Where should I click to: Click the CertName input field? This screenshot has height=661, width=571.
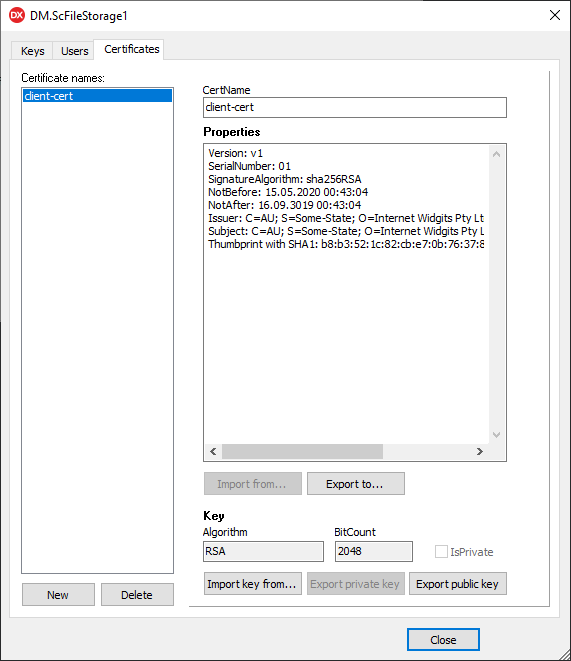[x=355, y=107]
